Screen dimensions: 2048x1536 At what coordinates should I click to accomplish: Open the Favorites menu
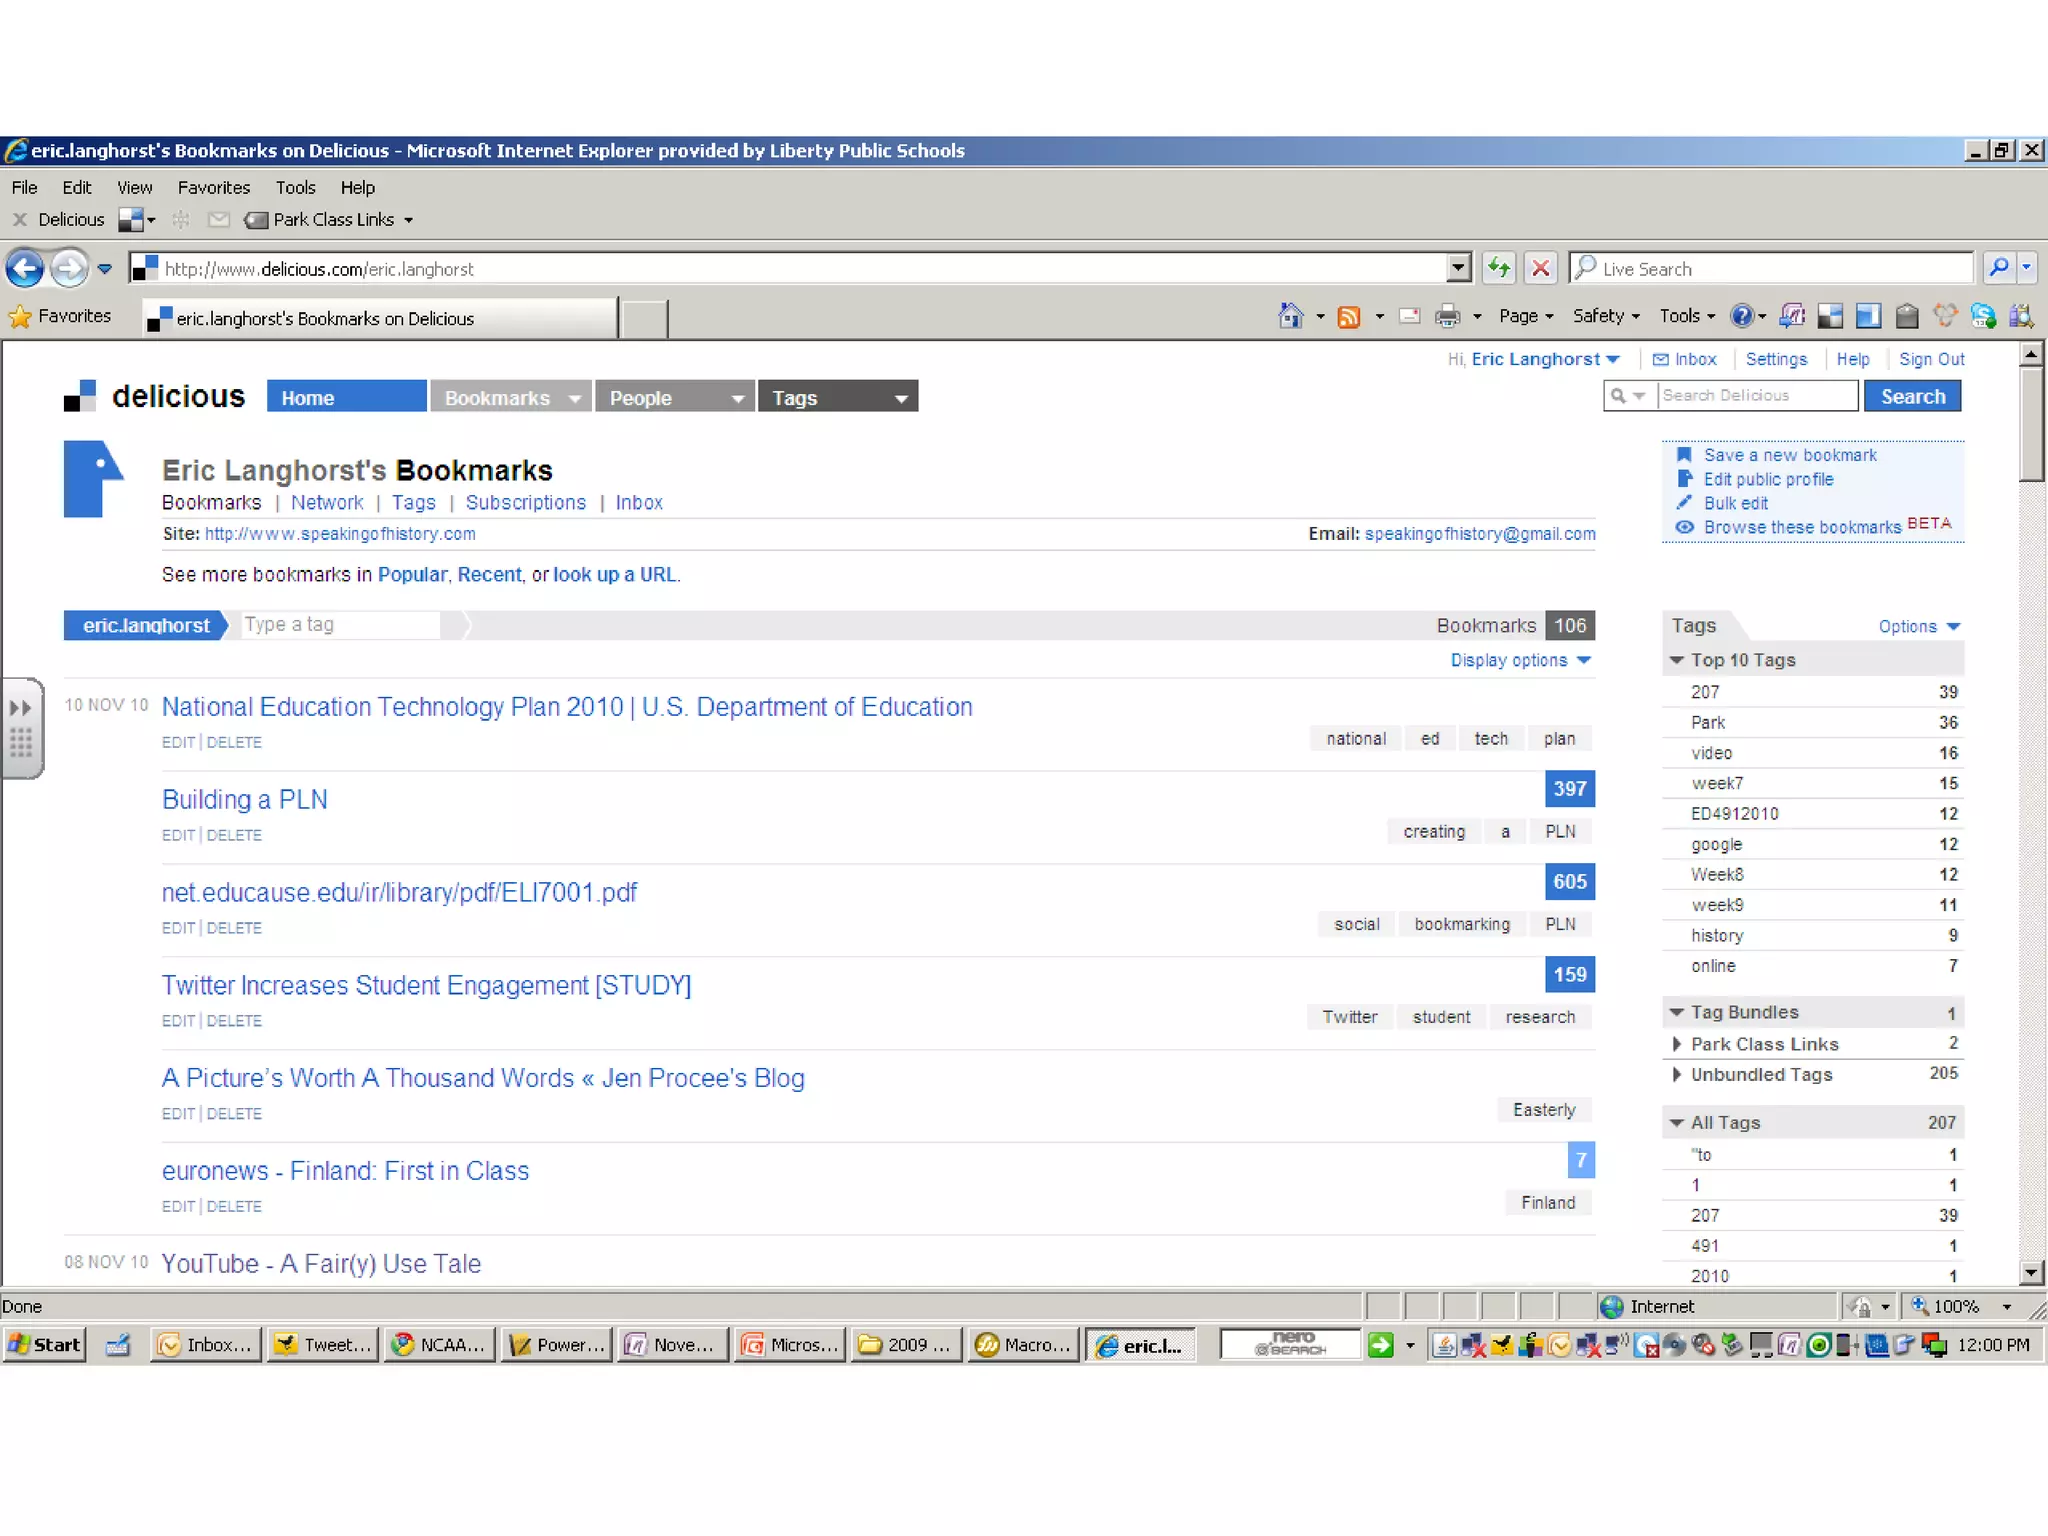click(x=213, y=187)
